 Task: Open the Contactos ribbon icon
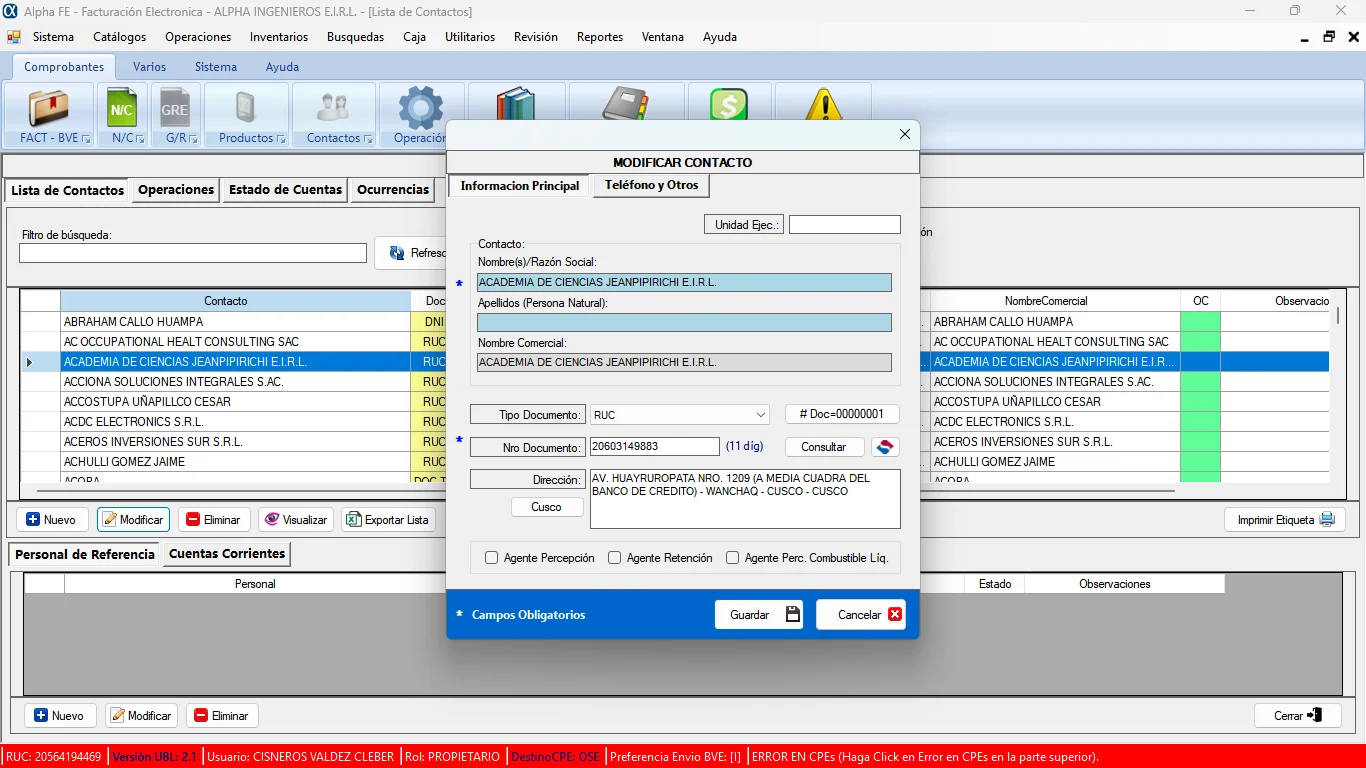333,107
